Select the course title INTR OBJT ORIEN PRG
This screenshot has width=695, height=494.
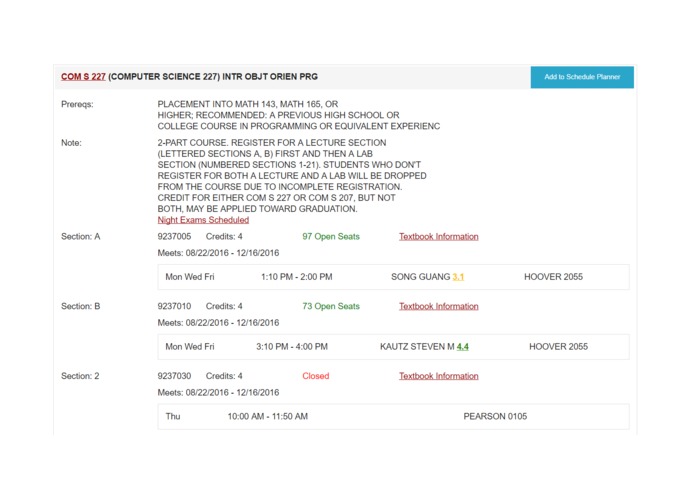click(x=270, y=77)
